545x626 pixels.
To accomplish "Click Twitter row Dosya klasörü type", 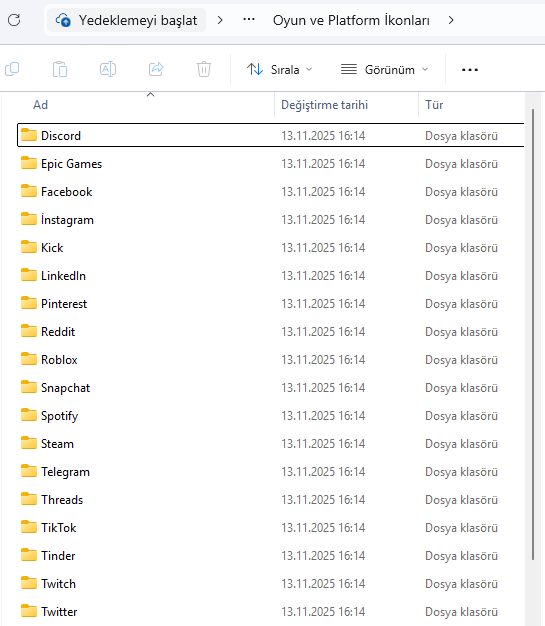I will pyautogui.click(x=461, y=611).
